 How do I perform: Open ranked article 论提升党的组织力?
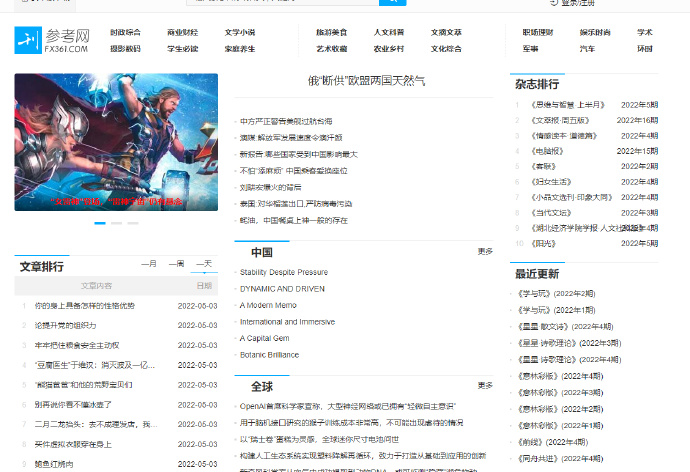66,325
